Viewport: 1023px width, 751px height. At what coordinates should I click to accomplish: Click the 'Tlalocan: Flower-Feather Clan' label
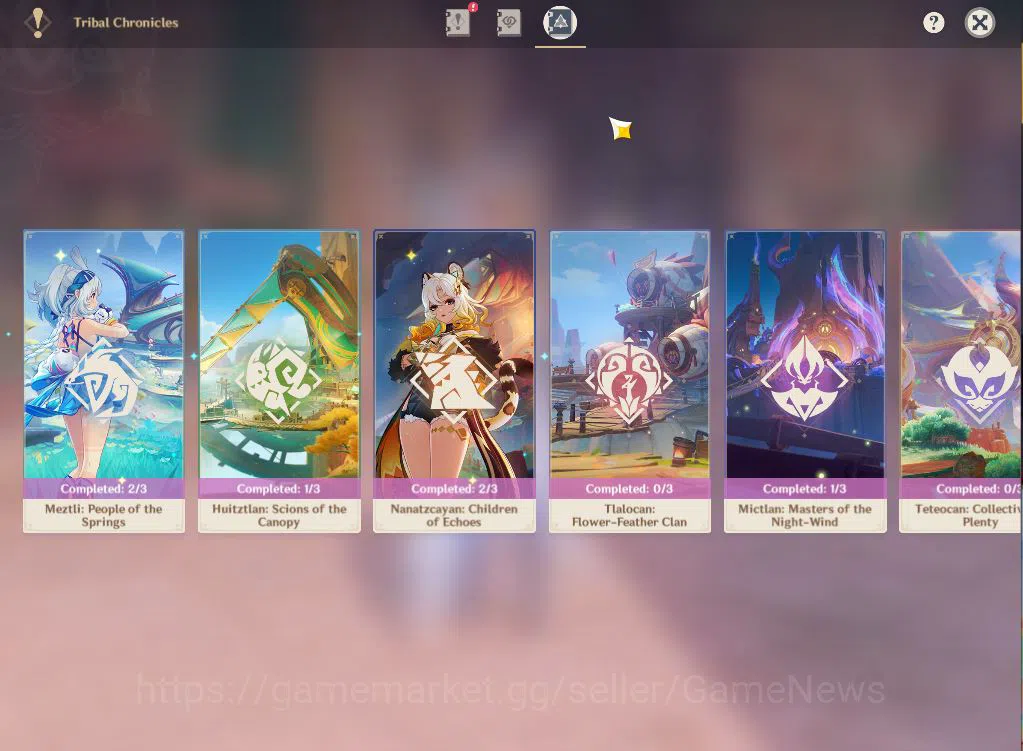pyautogui.click(x=630, y=515)
